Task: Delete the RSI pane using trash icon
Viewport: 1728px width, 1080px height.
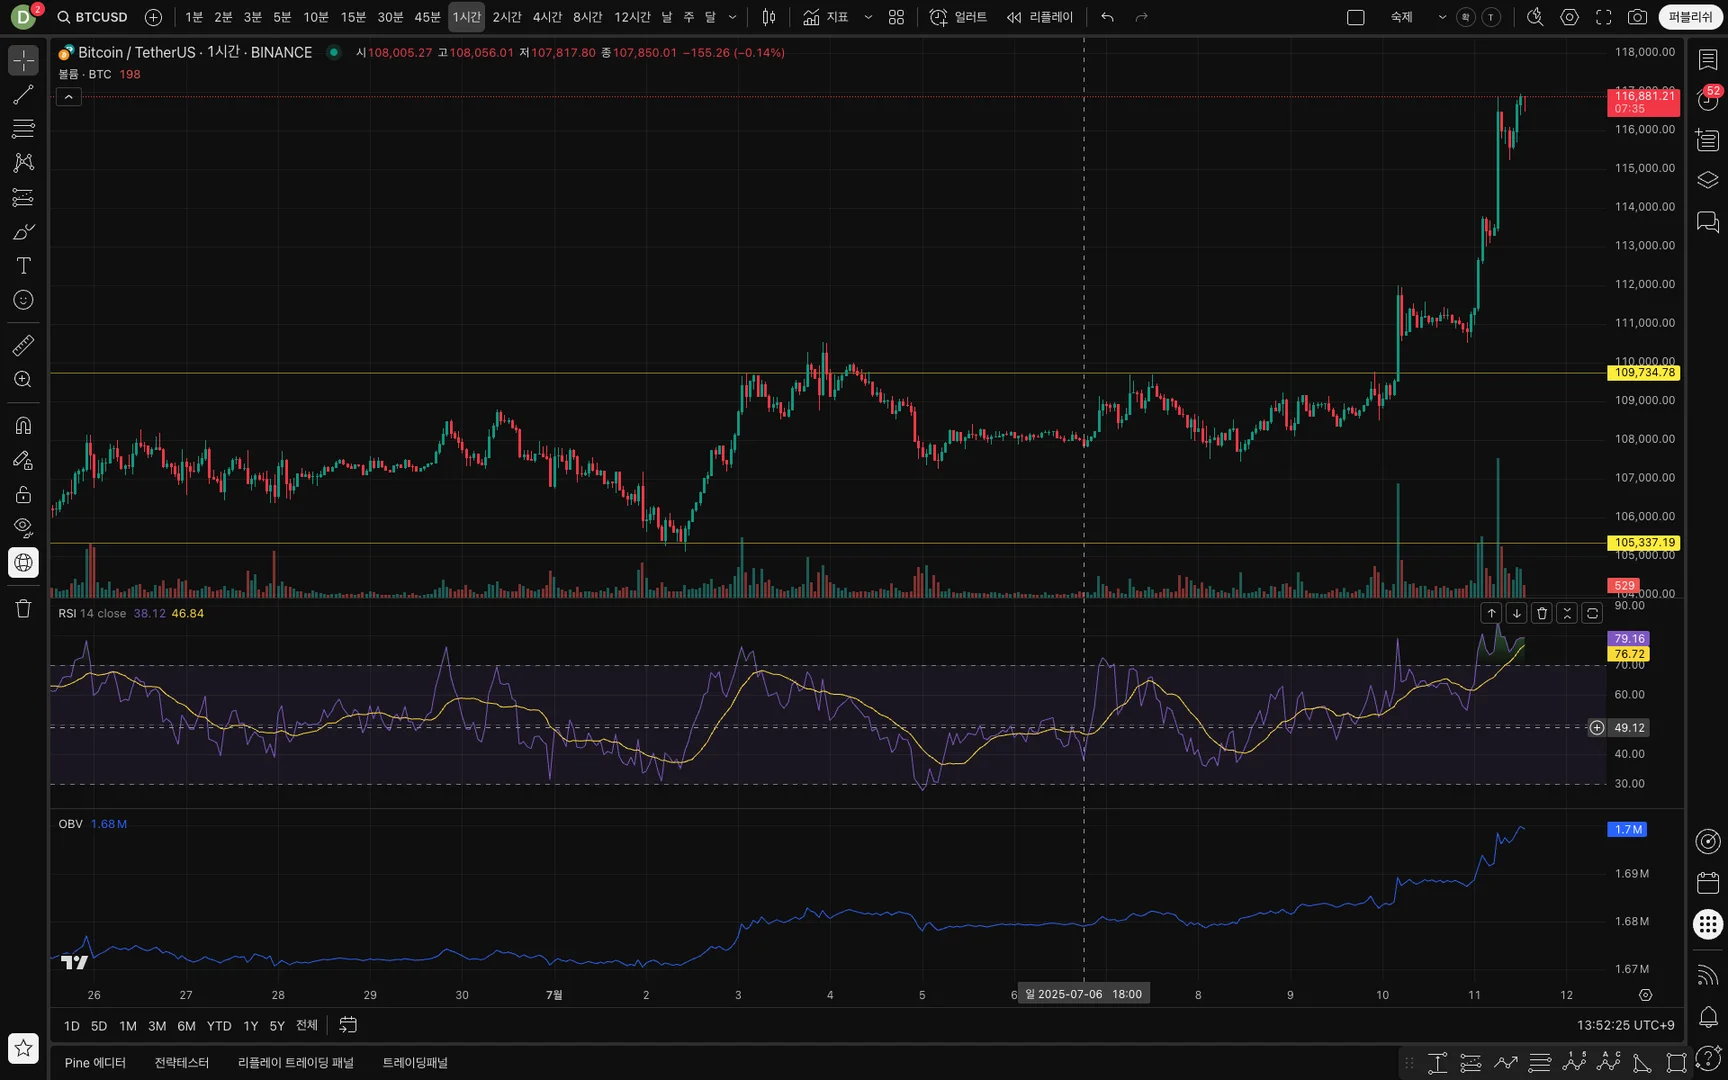Action: coord(1541,614)
